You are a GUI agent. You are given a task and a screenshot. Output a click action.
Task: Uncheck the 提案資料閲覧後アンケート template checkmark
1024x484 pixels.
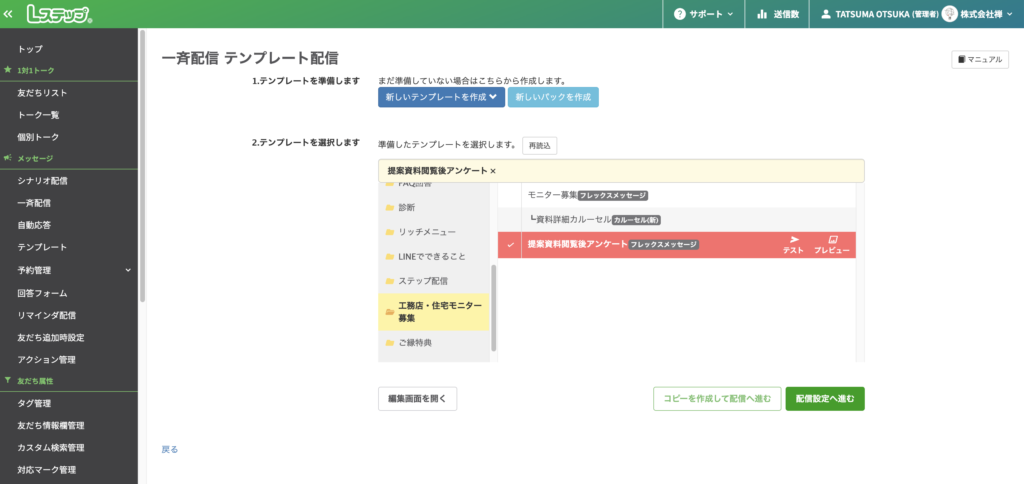(511, 245)
